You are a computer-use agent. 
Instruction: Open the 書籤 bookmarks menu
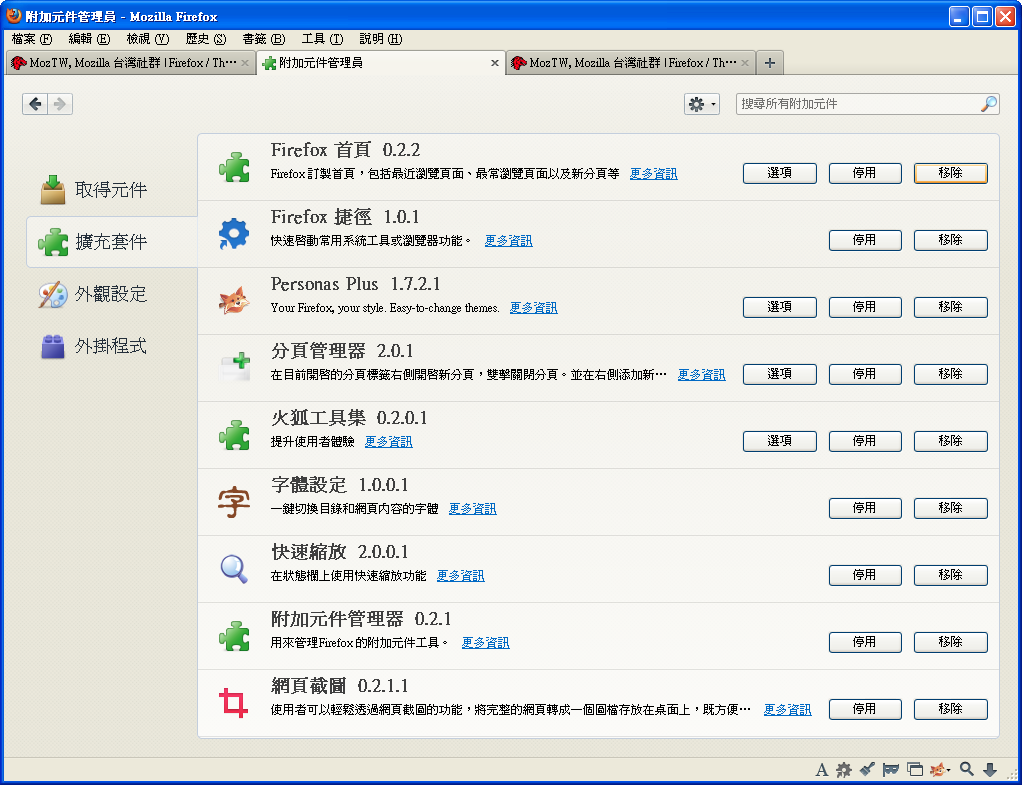pyautogui.click(x=263, y=39)
